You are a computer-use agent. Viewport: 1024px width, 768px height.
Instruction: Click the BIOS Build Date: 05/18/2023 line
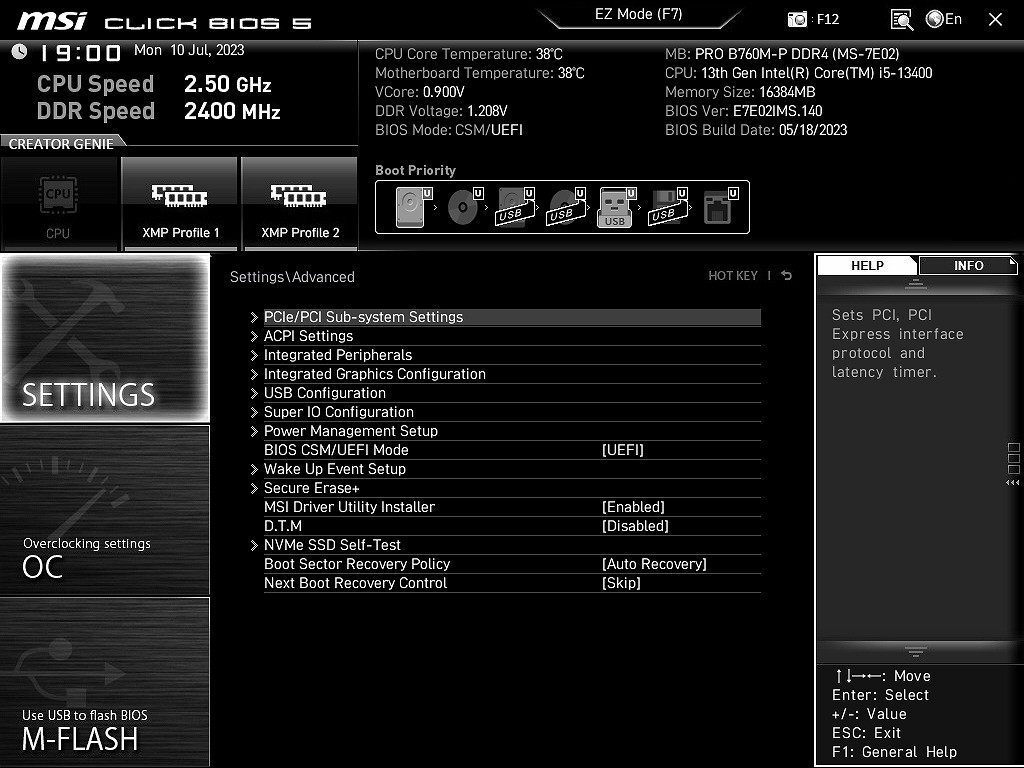[x=756, y=130]
